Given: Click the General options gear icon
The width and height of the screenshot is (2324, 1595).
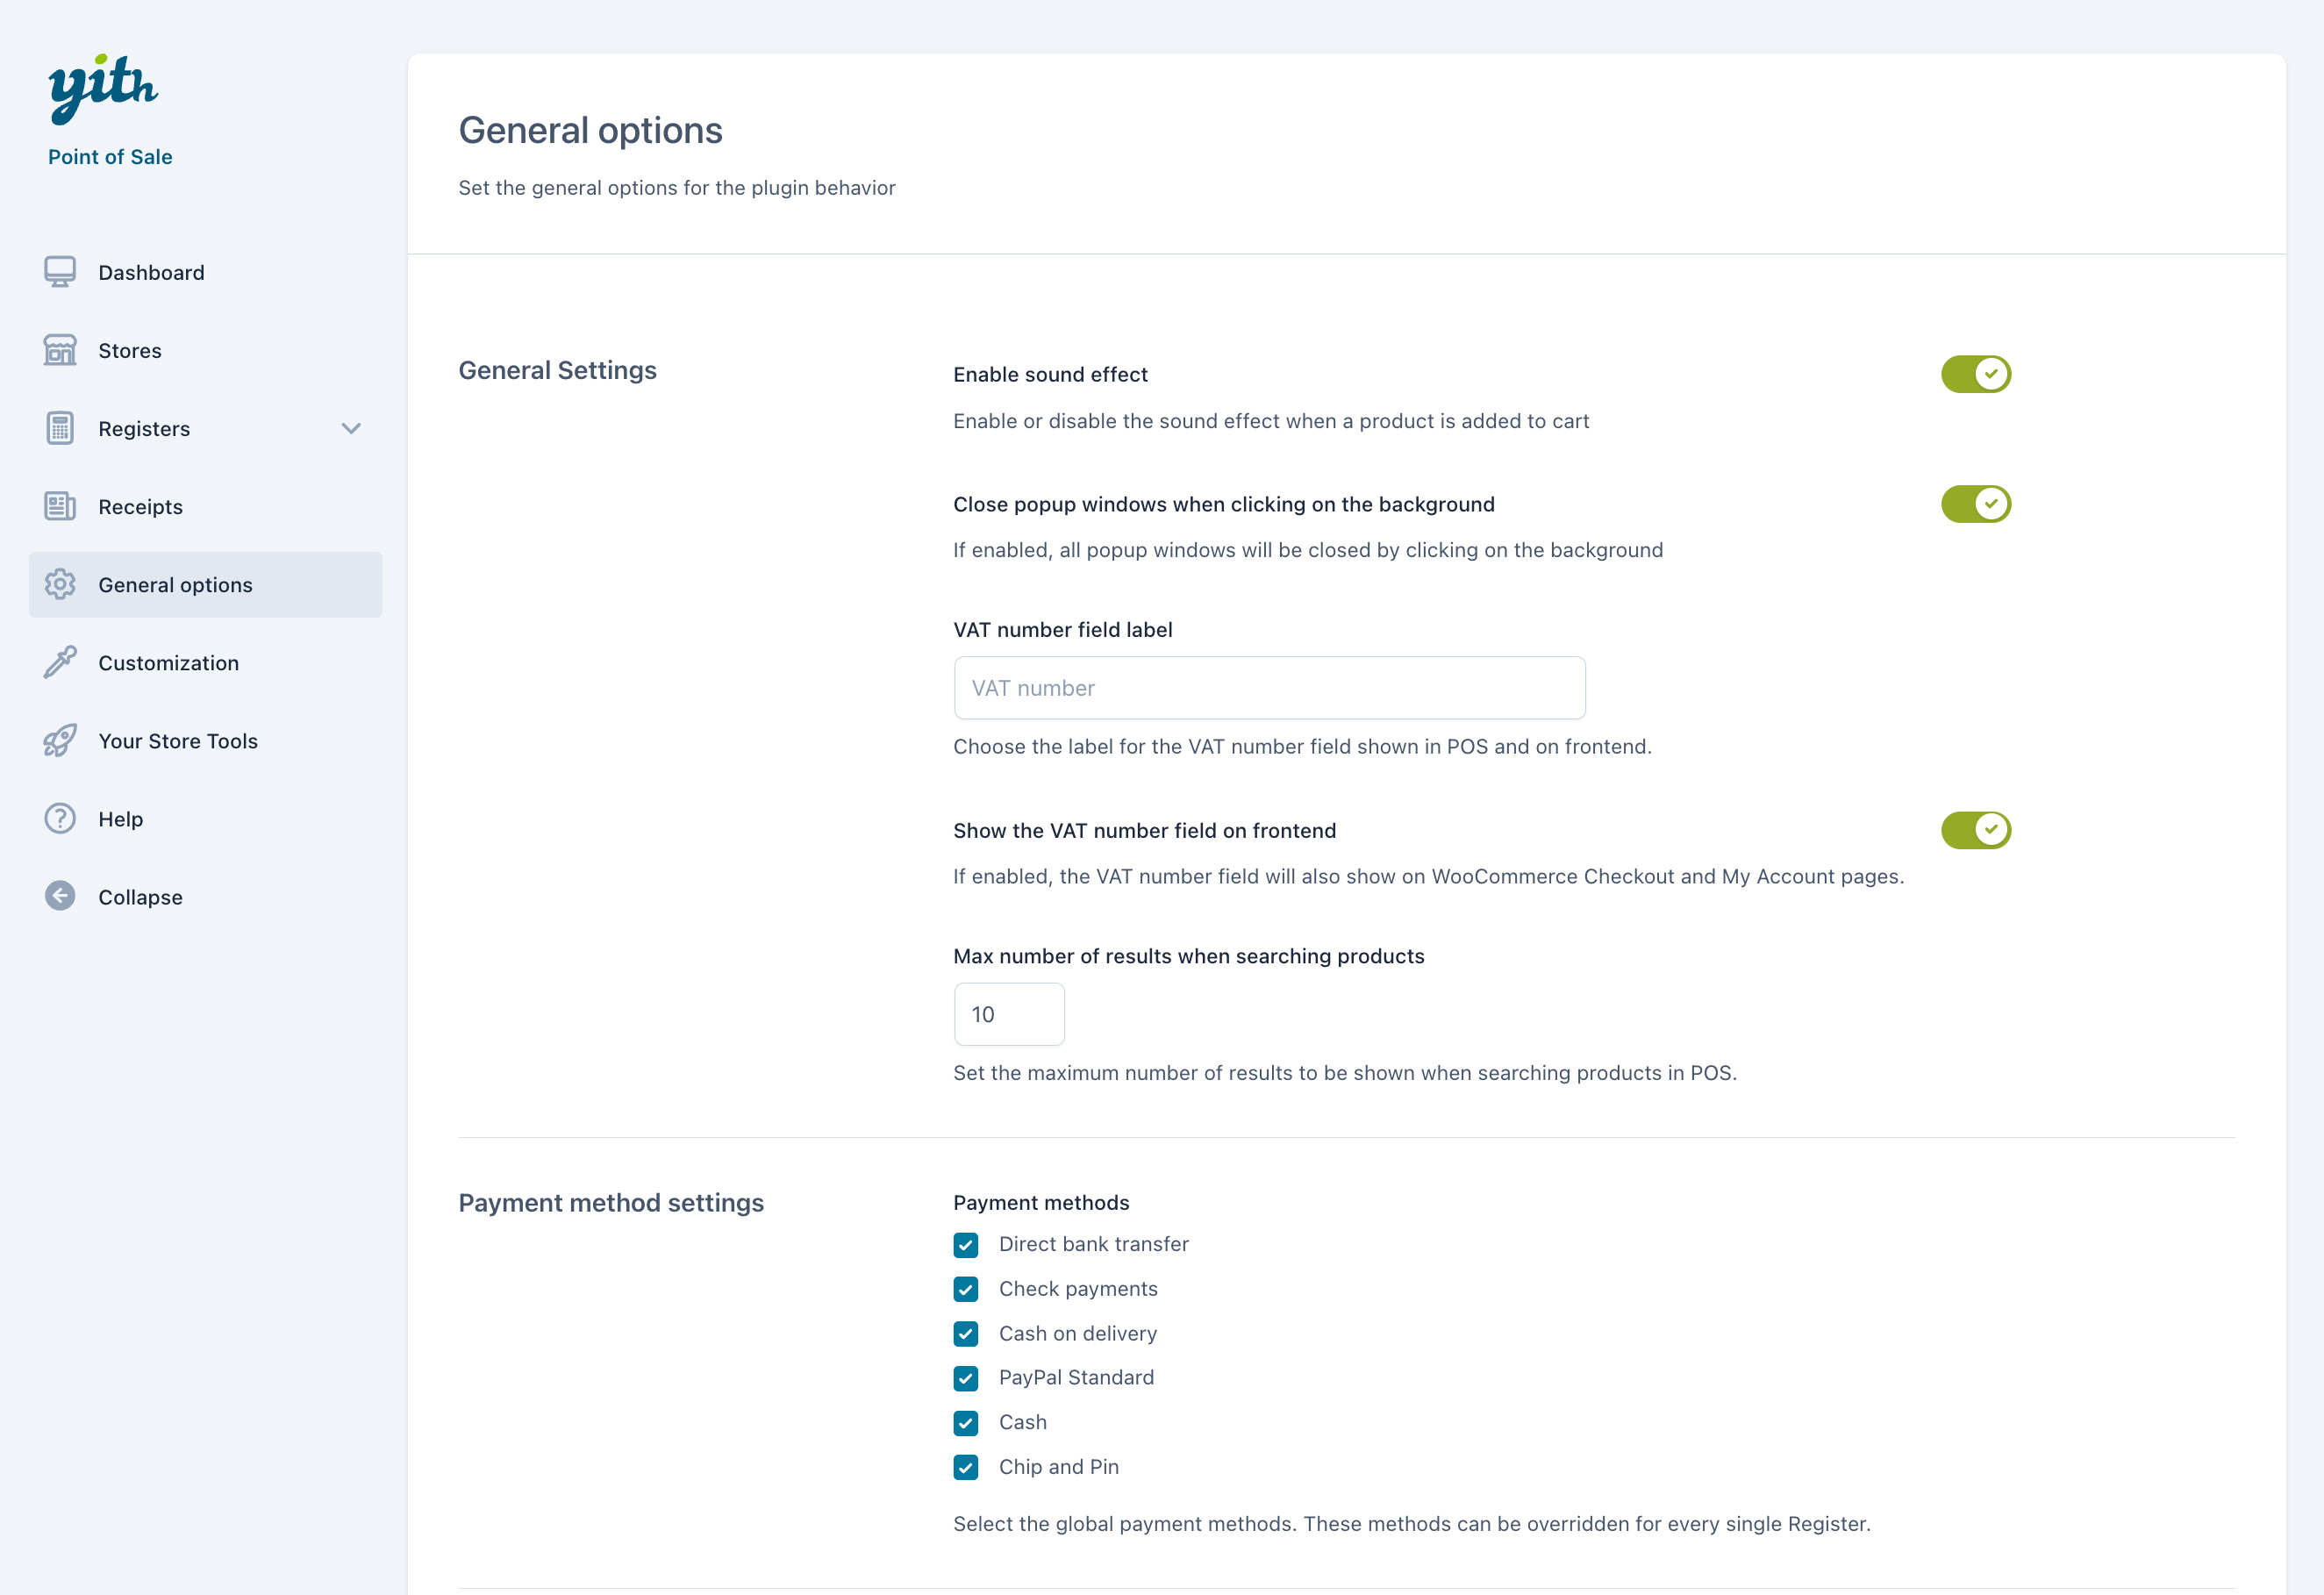Looking at the screenshot, I should click(60, 584).
